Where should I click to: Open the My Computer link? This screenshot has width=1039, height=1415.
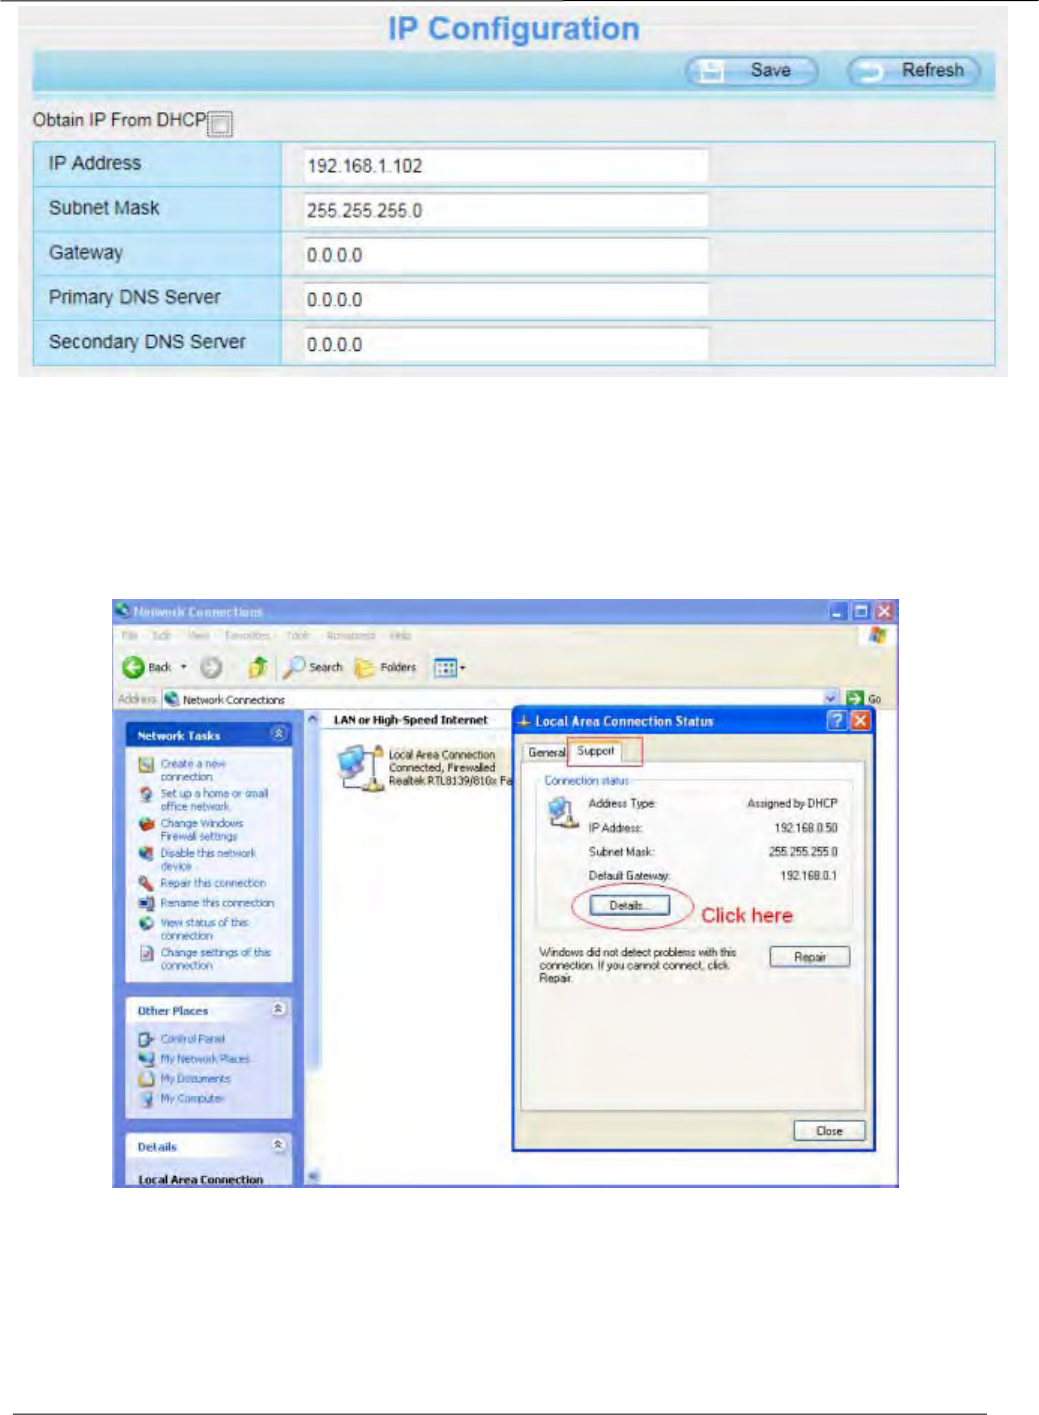[x=192, y=1099]
